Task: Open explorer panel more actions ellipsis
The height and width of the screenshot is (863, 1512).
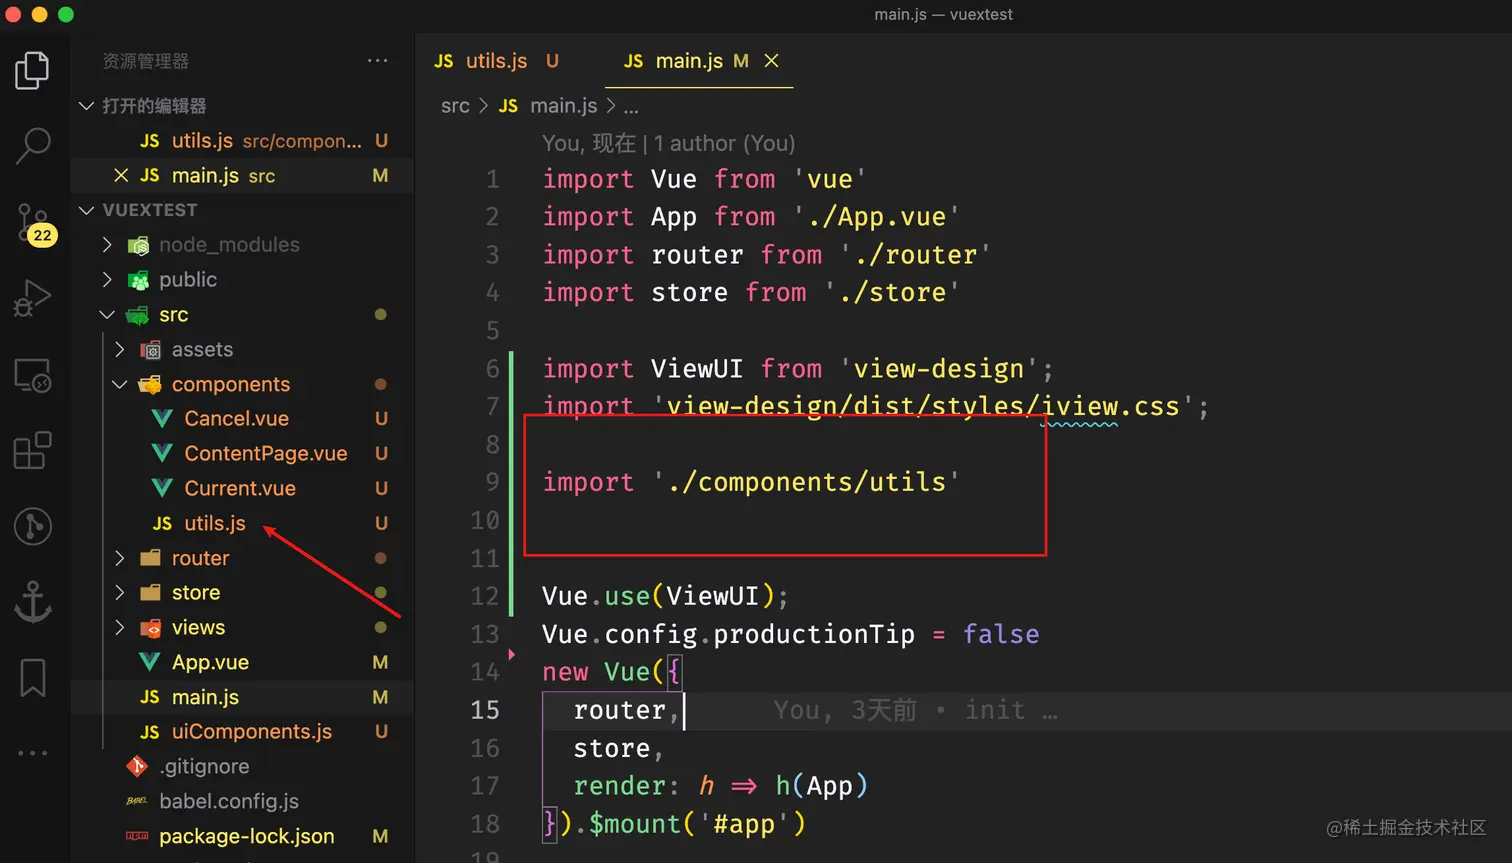Action: (x=377, y=61)
